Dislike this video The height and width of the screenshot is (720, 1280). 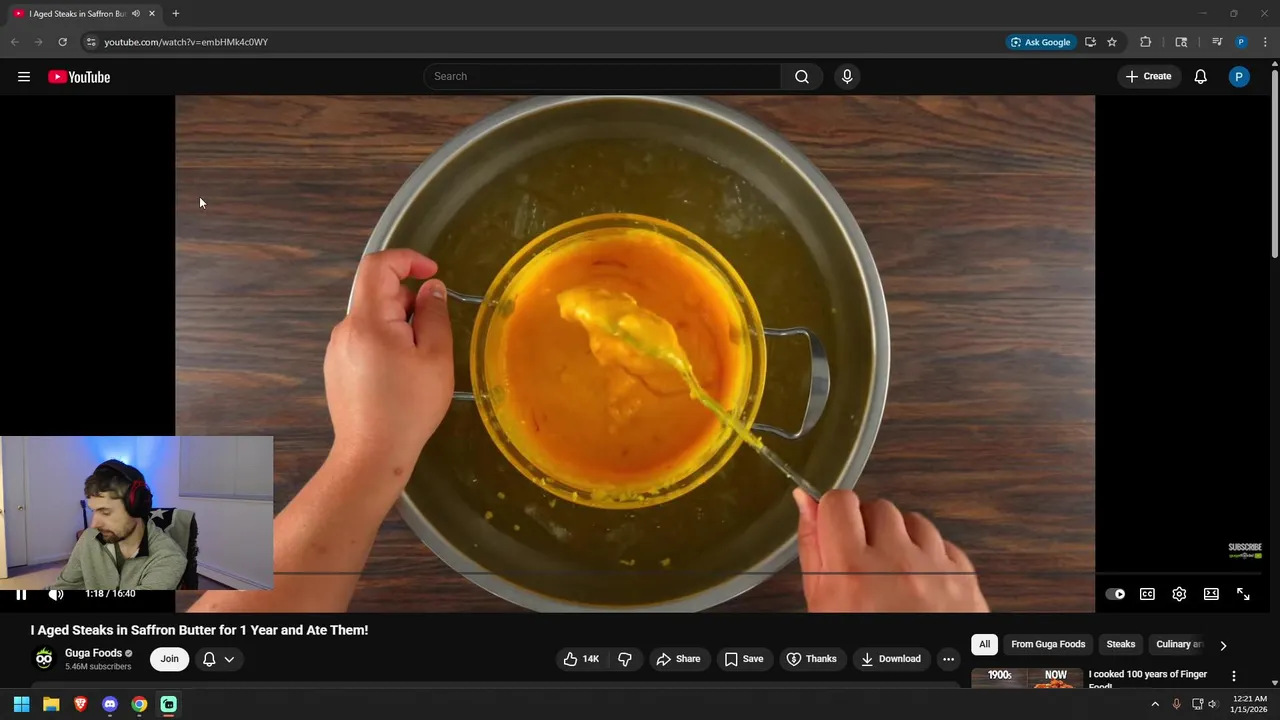coord(625,659)
